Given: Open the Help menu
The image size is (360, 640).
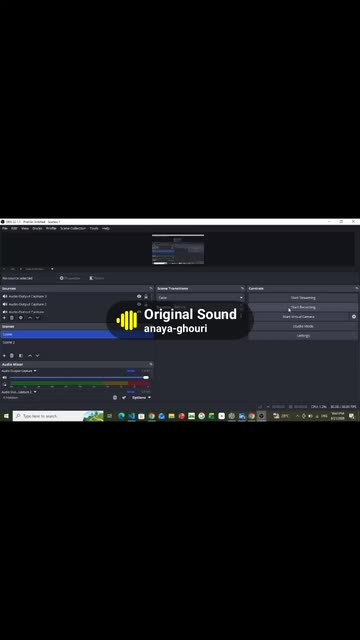Looking at the screenshot, I should [x=106, y=229].
